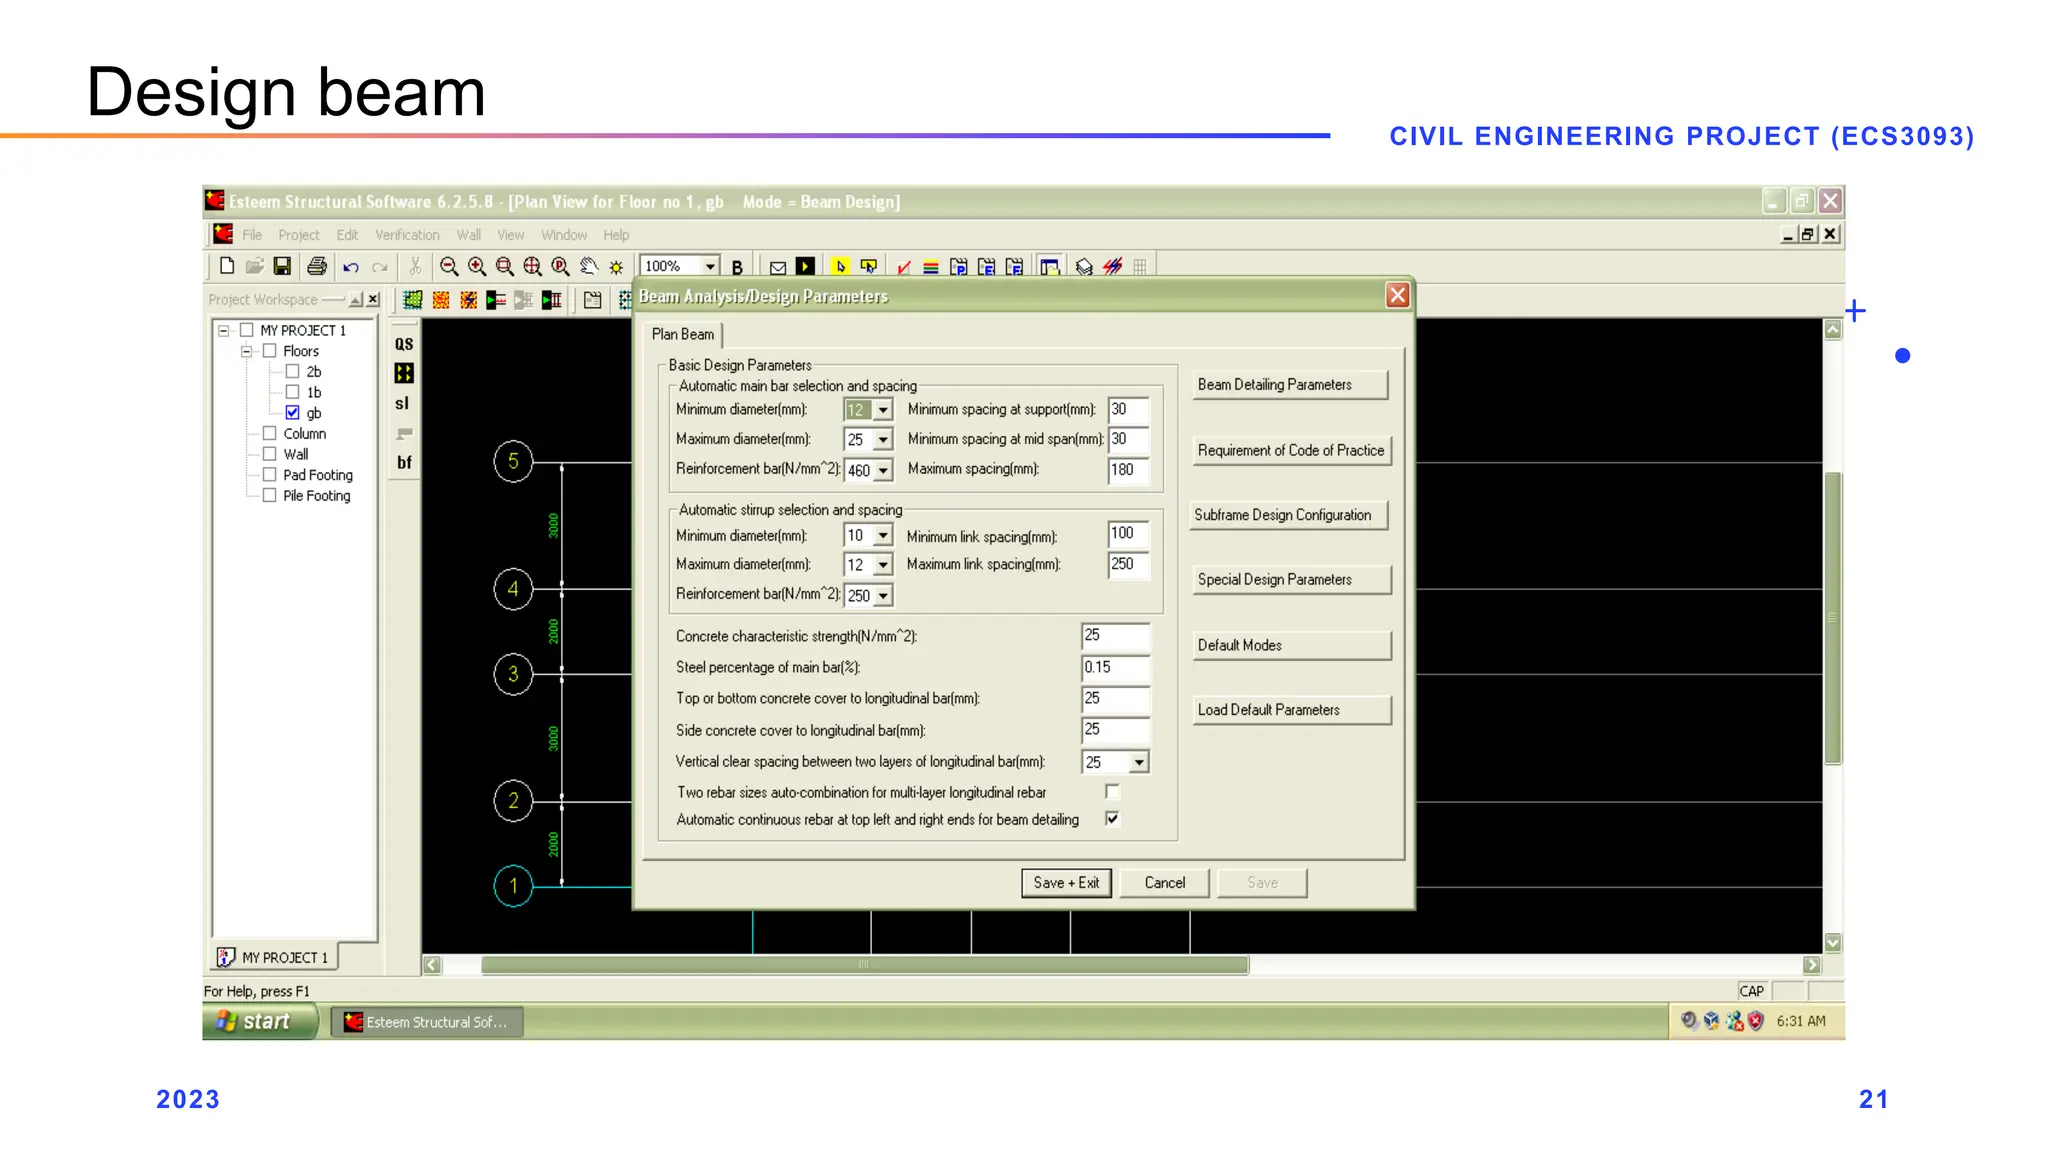2048x1152 pixels.
Task: Open stirrup reinforcement bar 250 dropdown
Action: click(883, 595)
